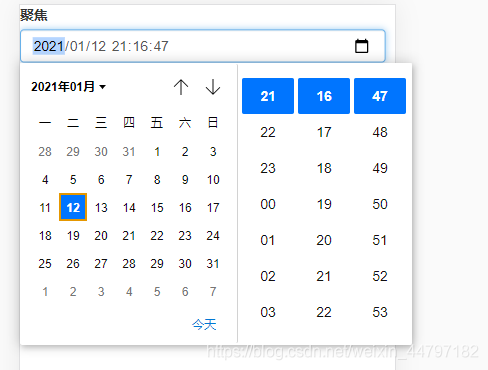
Task: Set seconds to 48
Action: (380, 132)
